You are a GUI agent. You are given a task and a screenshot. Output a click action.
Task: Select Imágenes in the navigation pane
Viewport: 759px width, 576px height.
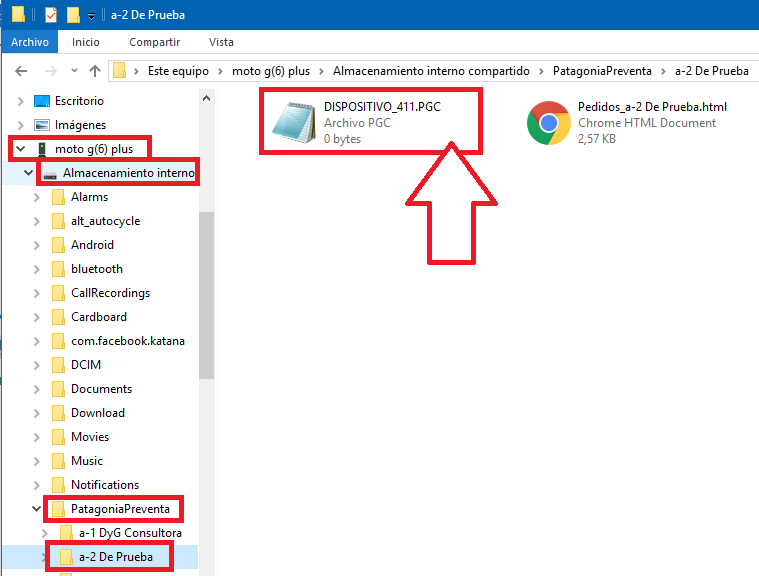click(x=80, y=125)
